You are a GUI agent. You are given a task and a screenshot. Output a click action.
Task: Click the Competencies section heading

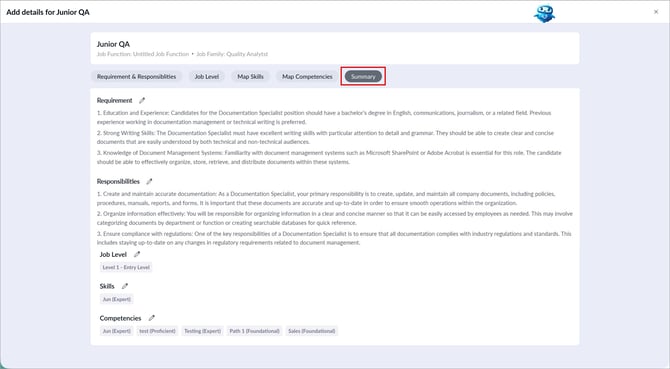coord(120,318)
